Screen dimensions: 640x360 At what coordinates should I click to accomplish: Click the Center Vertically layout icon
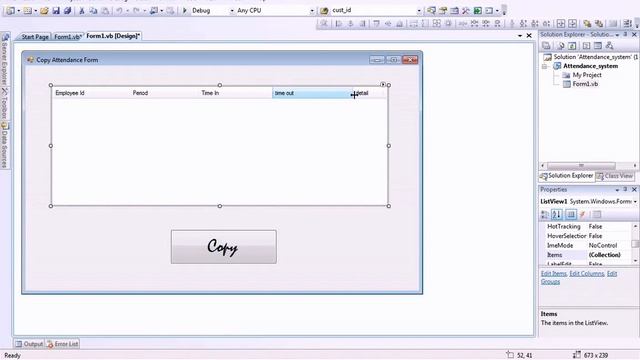(x=573, y=24)
